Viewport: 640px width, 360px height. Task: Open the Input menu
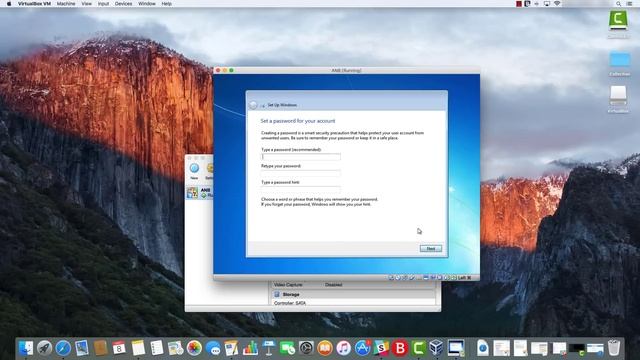pyautogui.click(x=103, y=4)
